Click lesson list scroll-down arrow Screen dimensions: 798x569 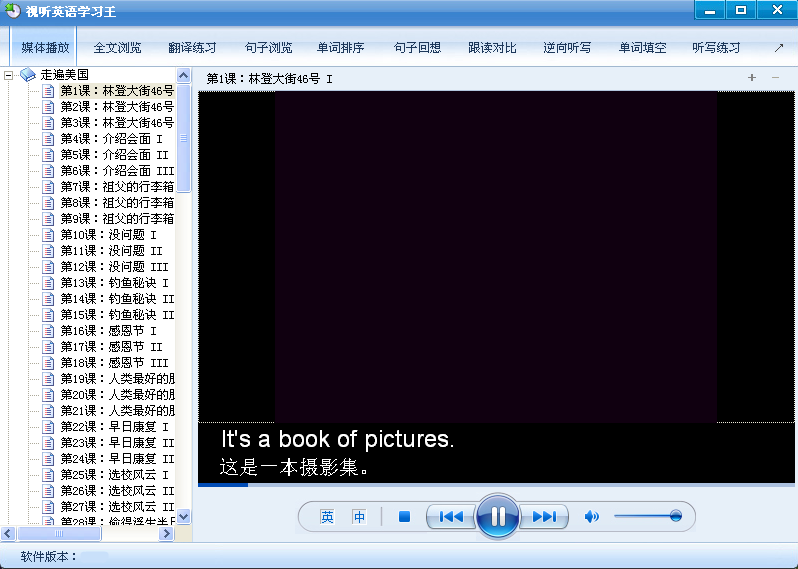[x=184, y=516]
